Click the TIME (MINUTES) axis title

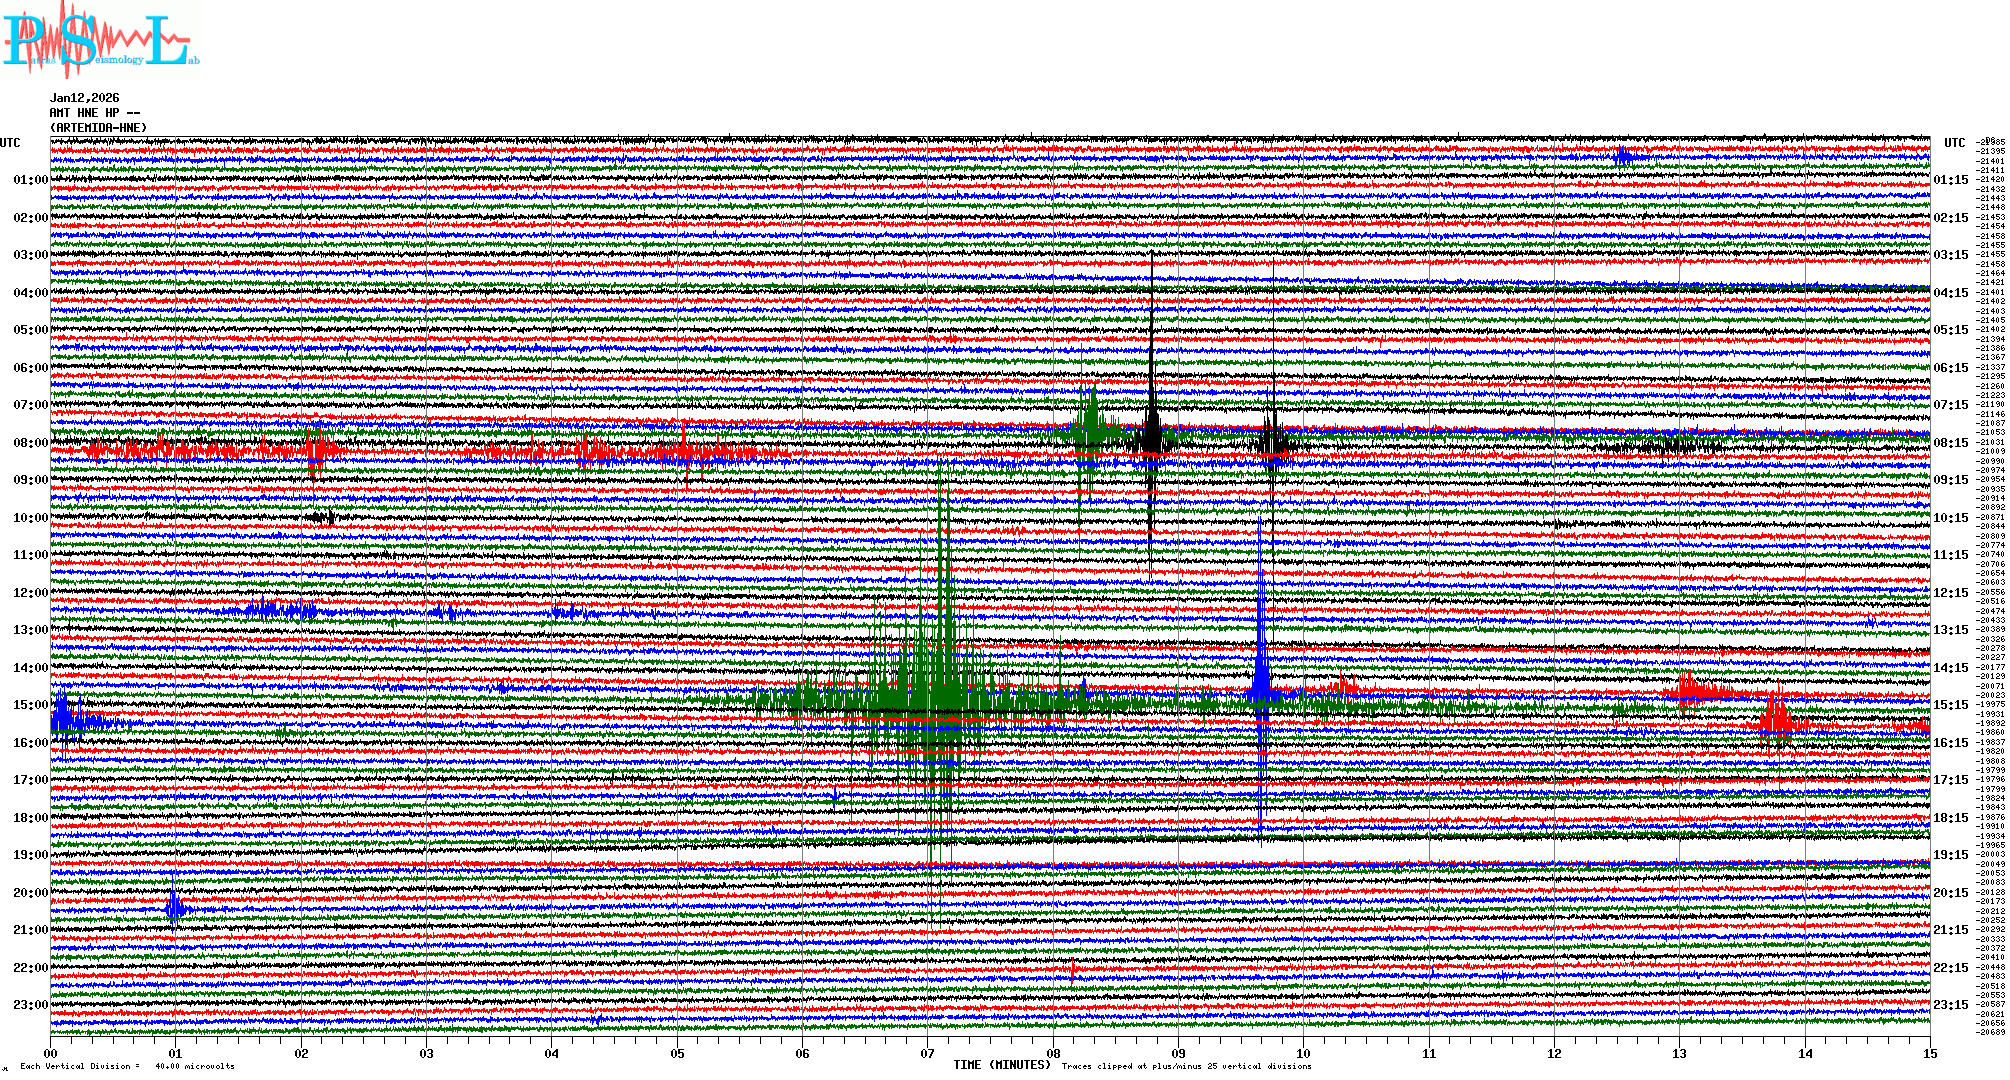pyautogui.click(x=1002, y=1066)
